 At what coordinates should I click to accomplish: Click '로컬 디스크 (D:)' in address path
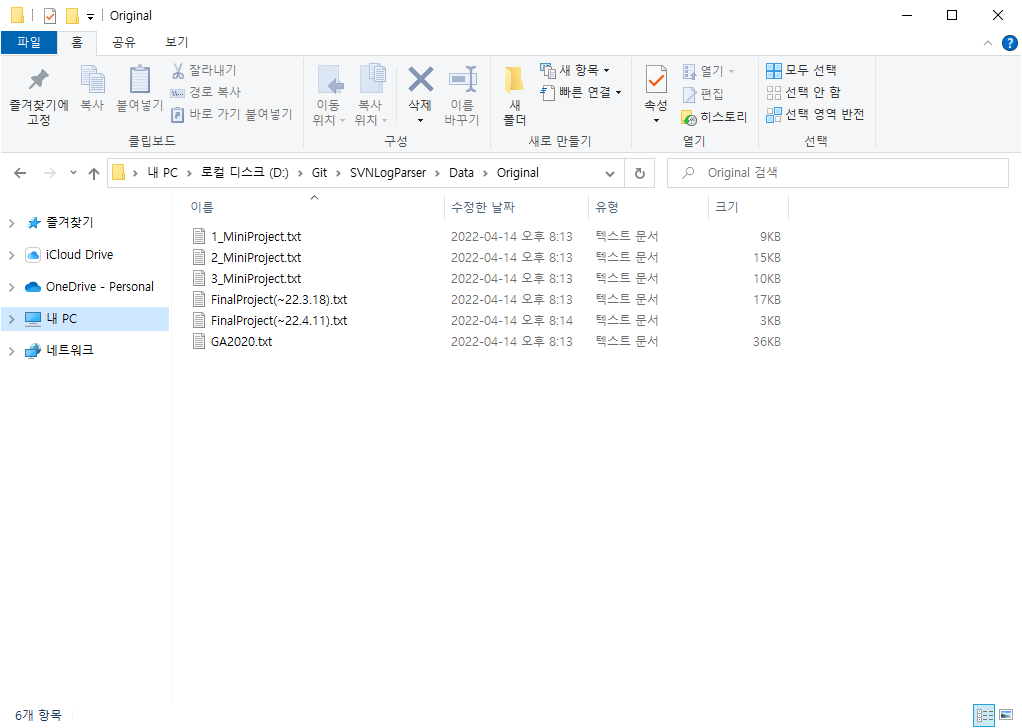click(x=244, y=173)
